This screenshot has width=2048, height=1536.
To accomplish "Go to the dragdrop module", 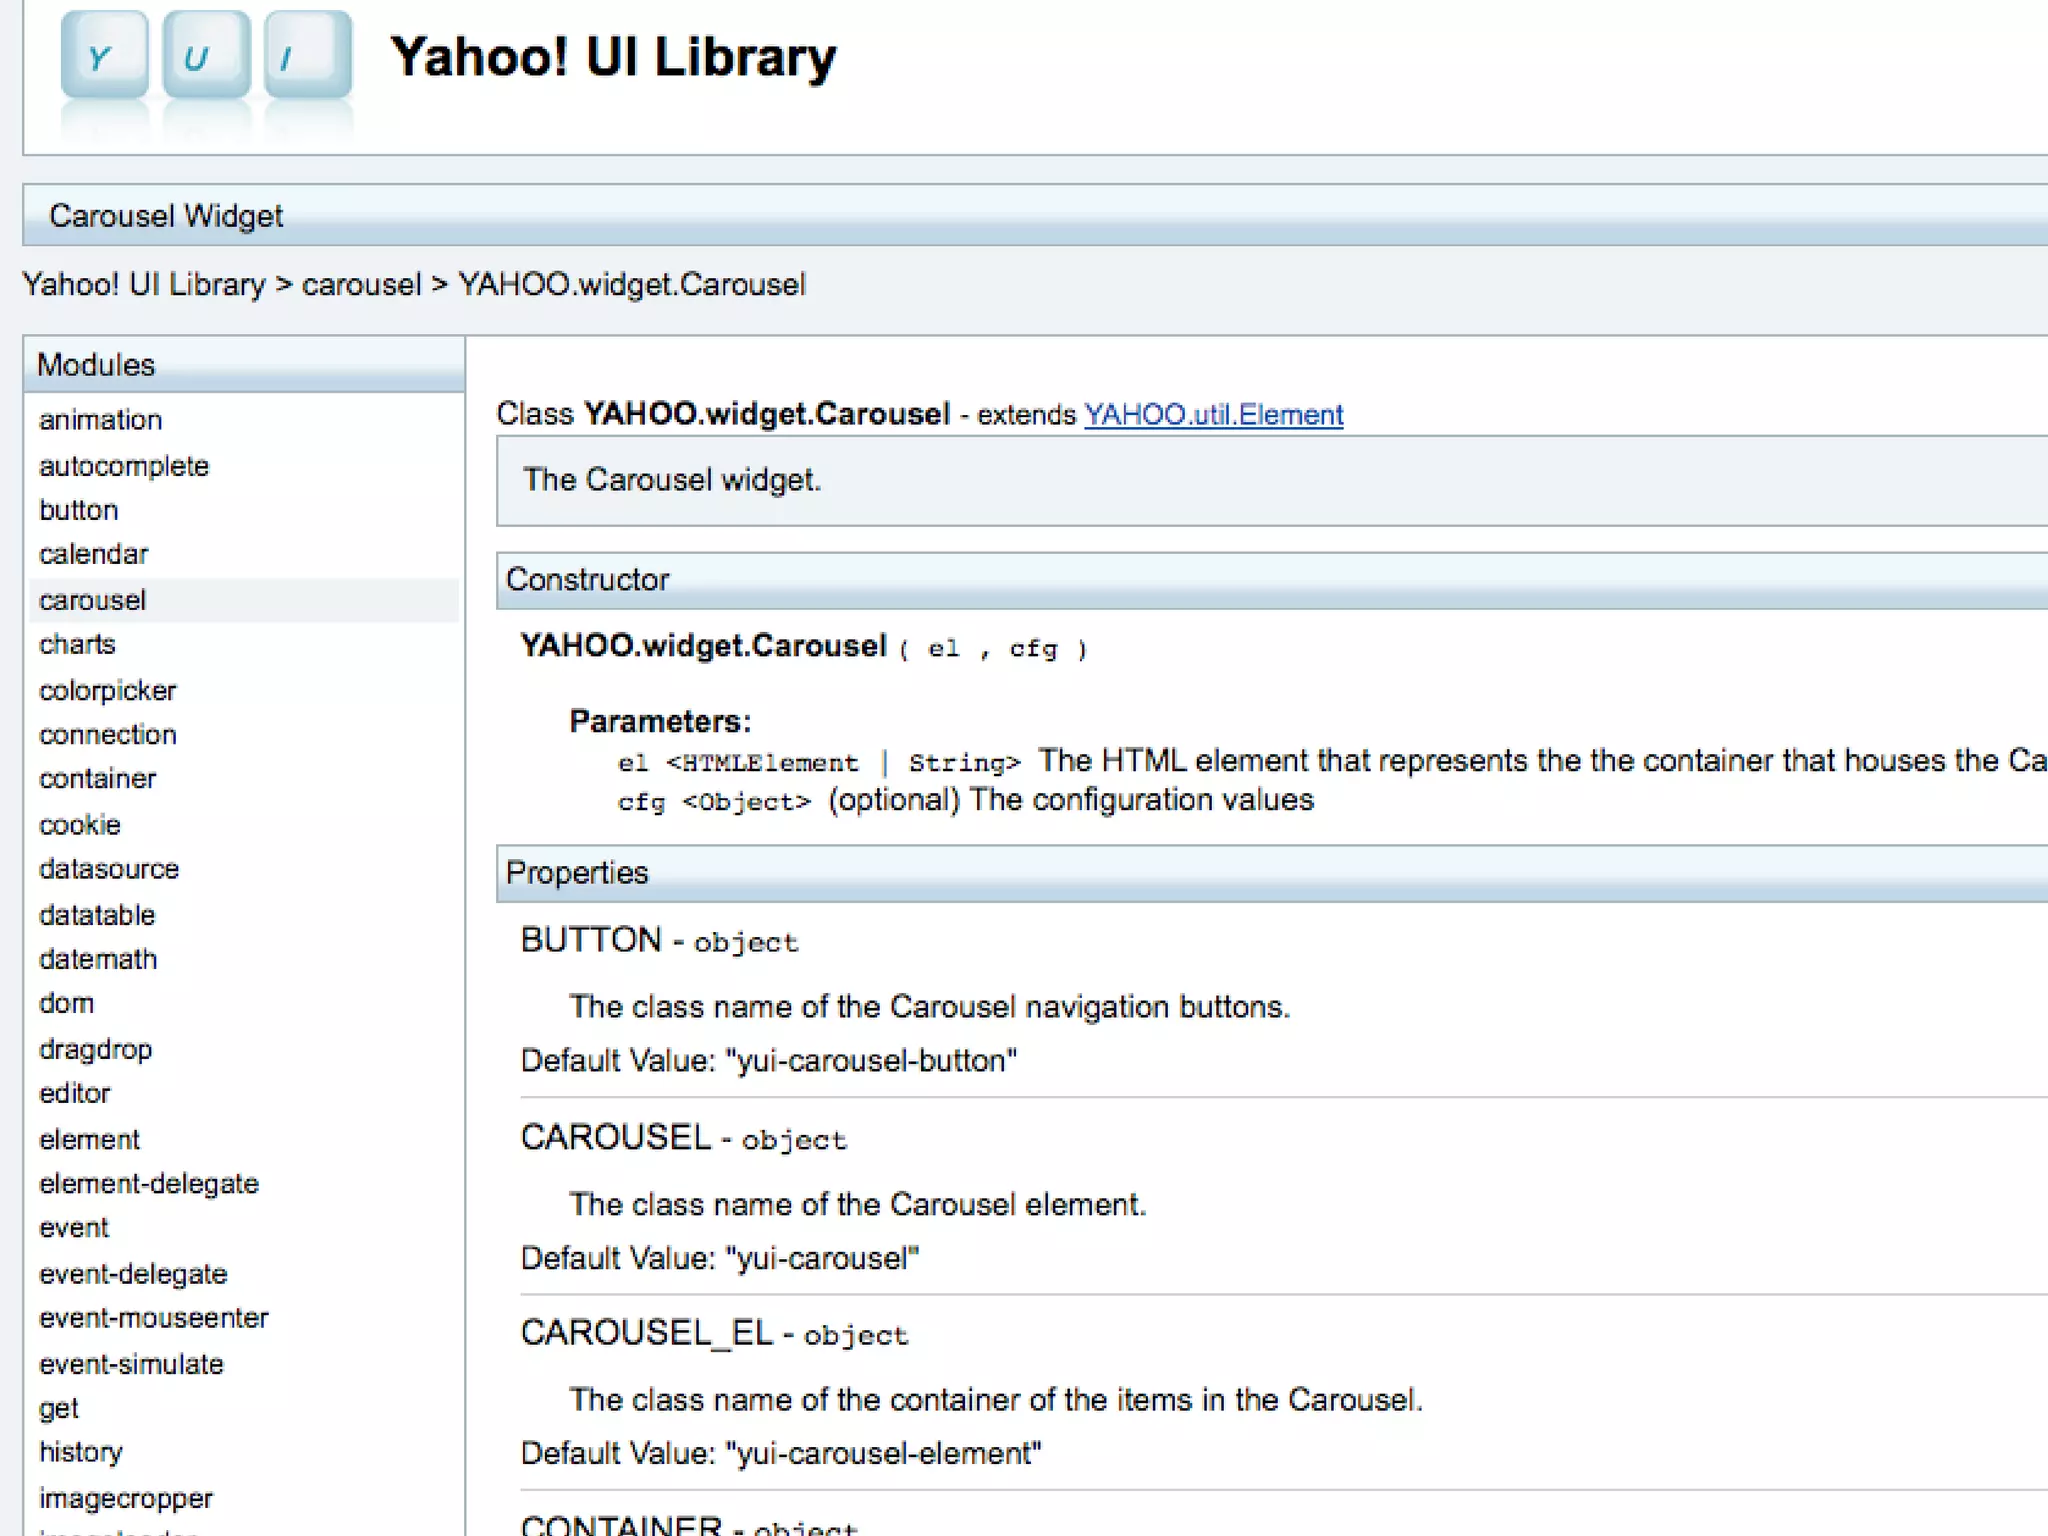I will (95, 1049).
